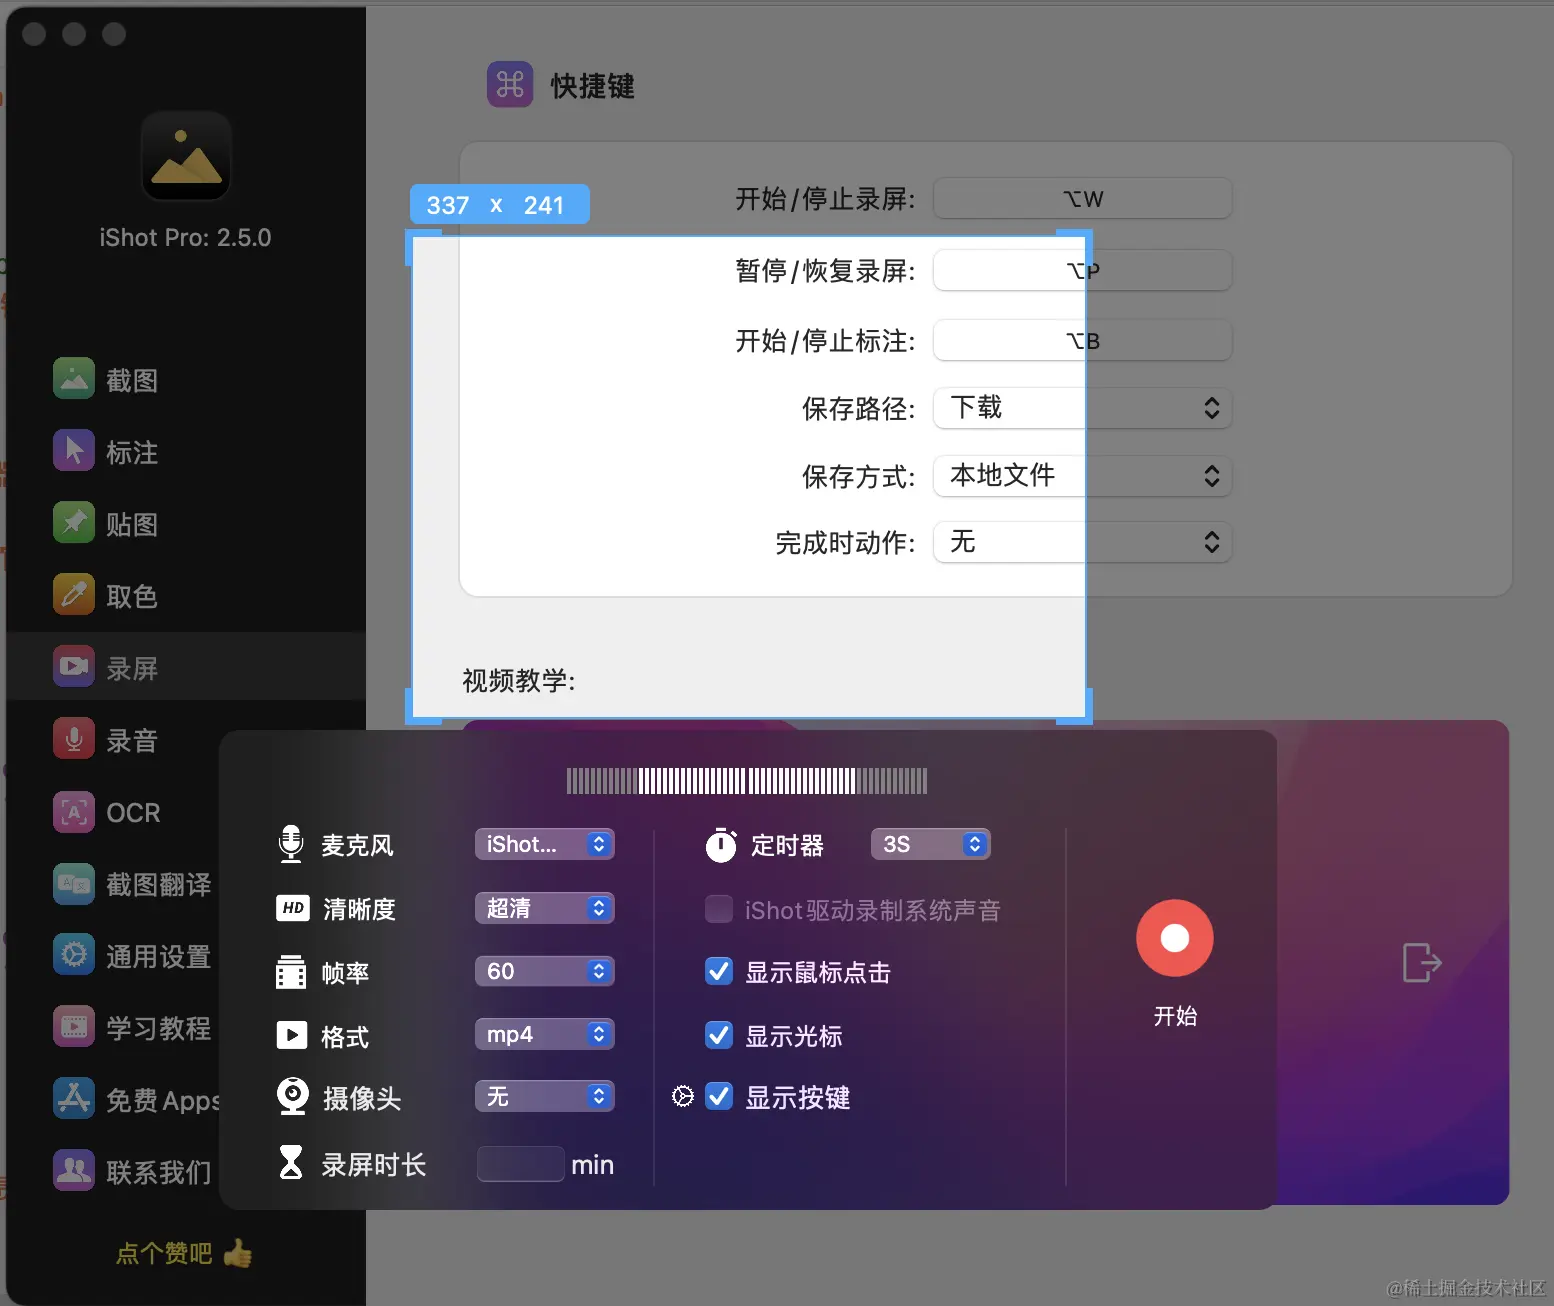Open the 标注 annotation tool
The image size is (1554, 1306).
[130, 451]
